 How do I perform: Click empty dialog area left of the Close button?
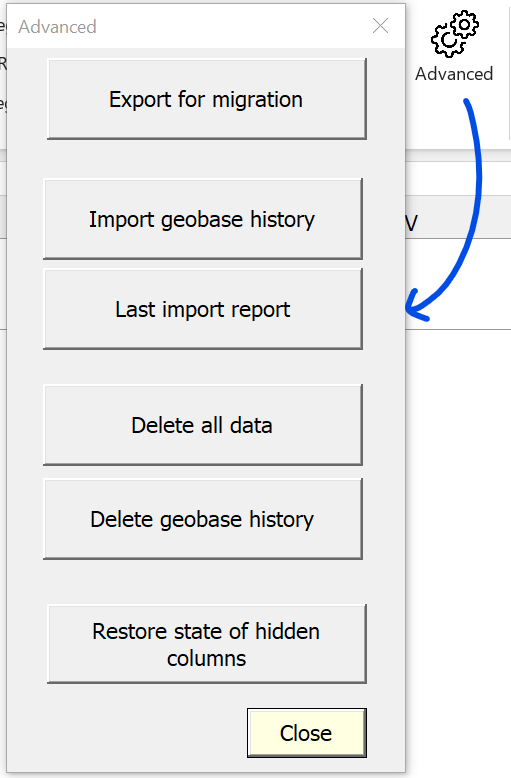pyautogui.click(x=127, y=733)
